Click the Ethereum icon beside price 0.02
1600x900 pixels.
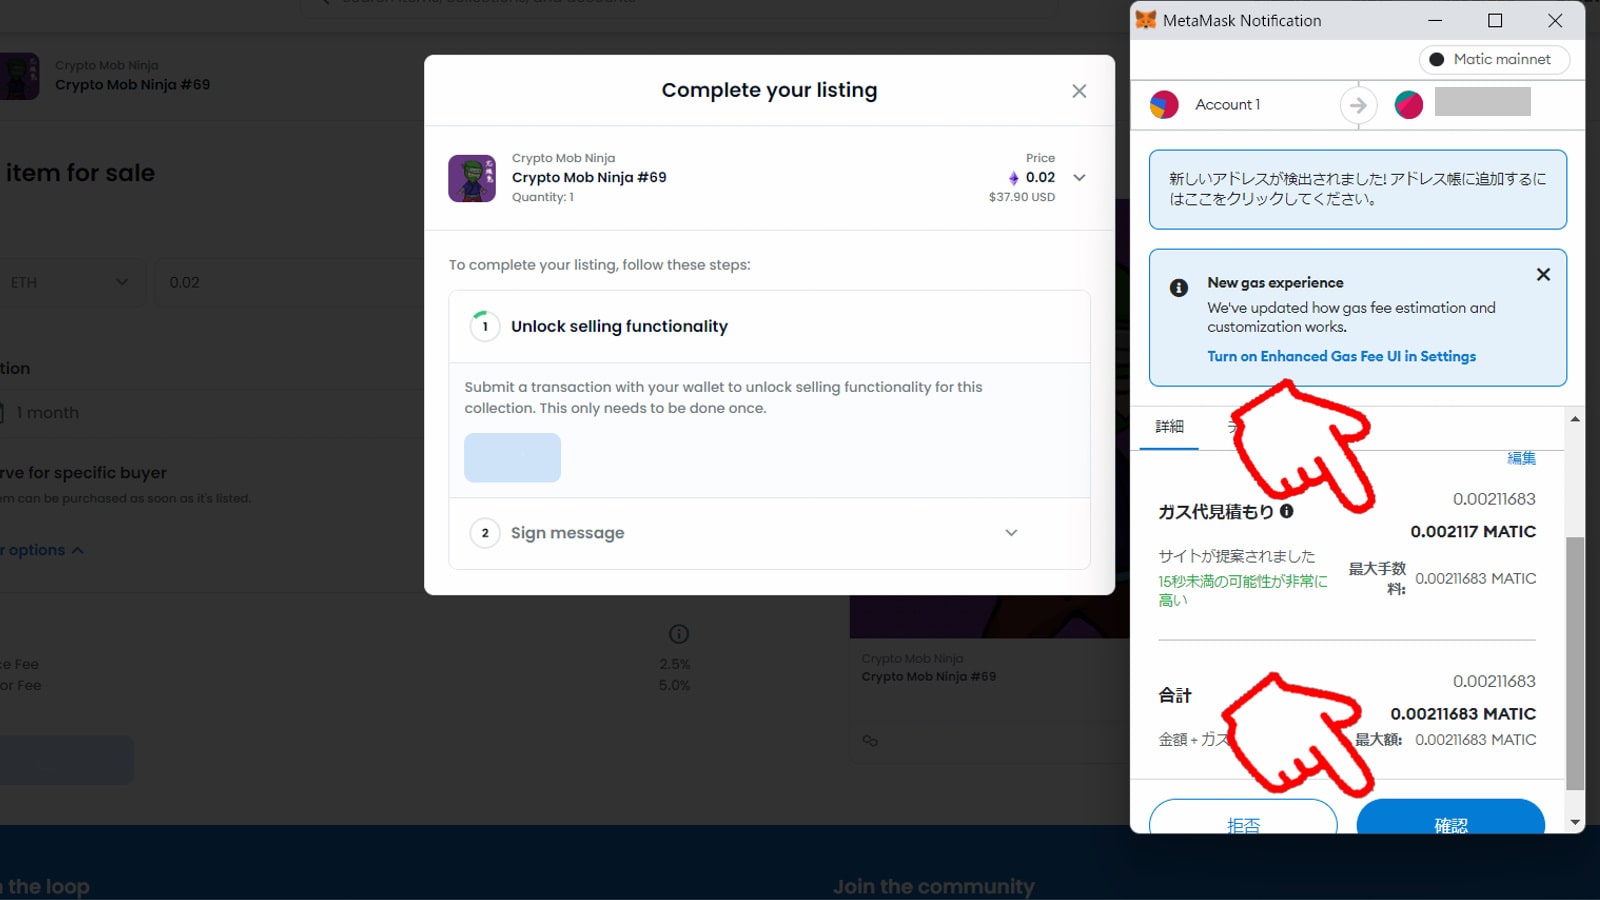coord(1013,178)
